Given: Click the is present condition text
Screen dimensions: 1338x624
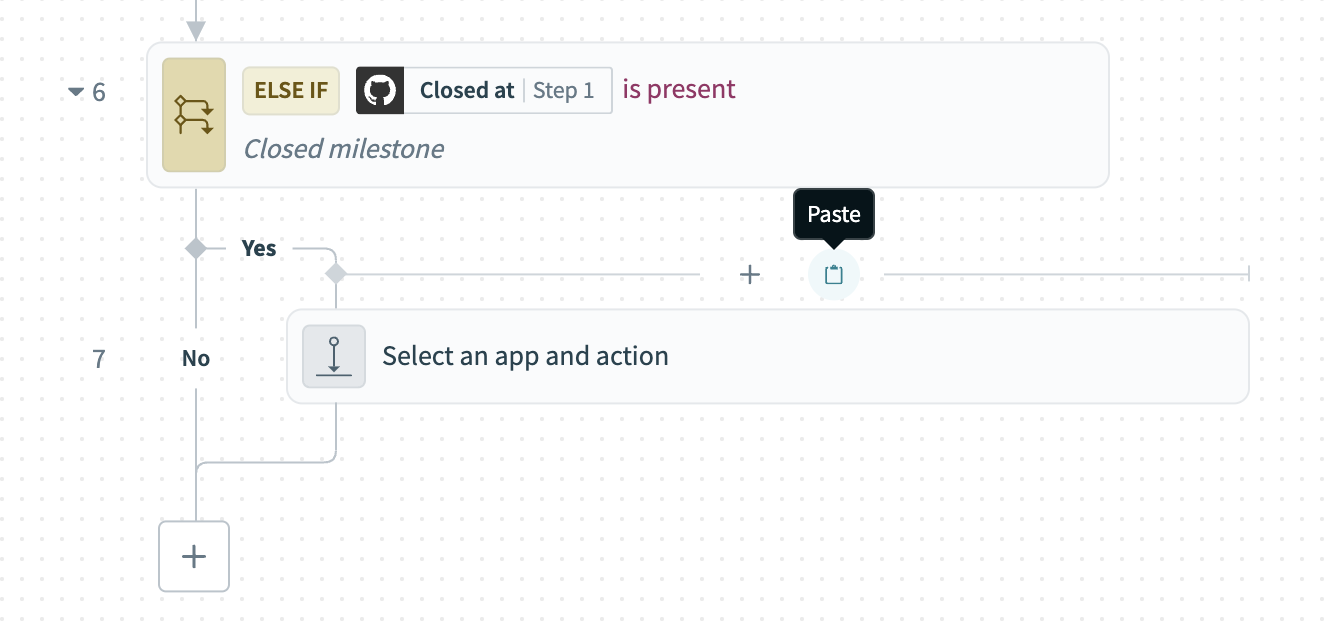Looking at the screenshot, I should coord(678,88).
